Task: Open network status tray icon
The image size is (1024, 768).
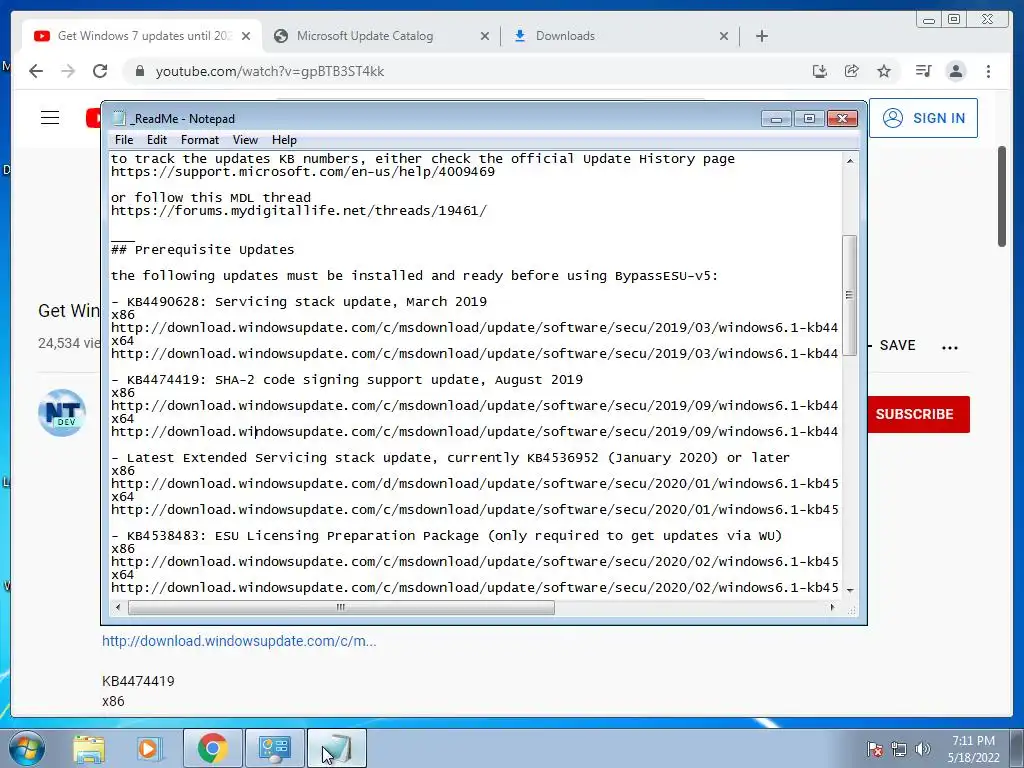Action: click(899, 749)
